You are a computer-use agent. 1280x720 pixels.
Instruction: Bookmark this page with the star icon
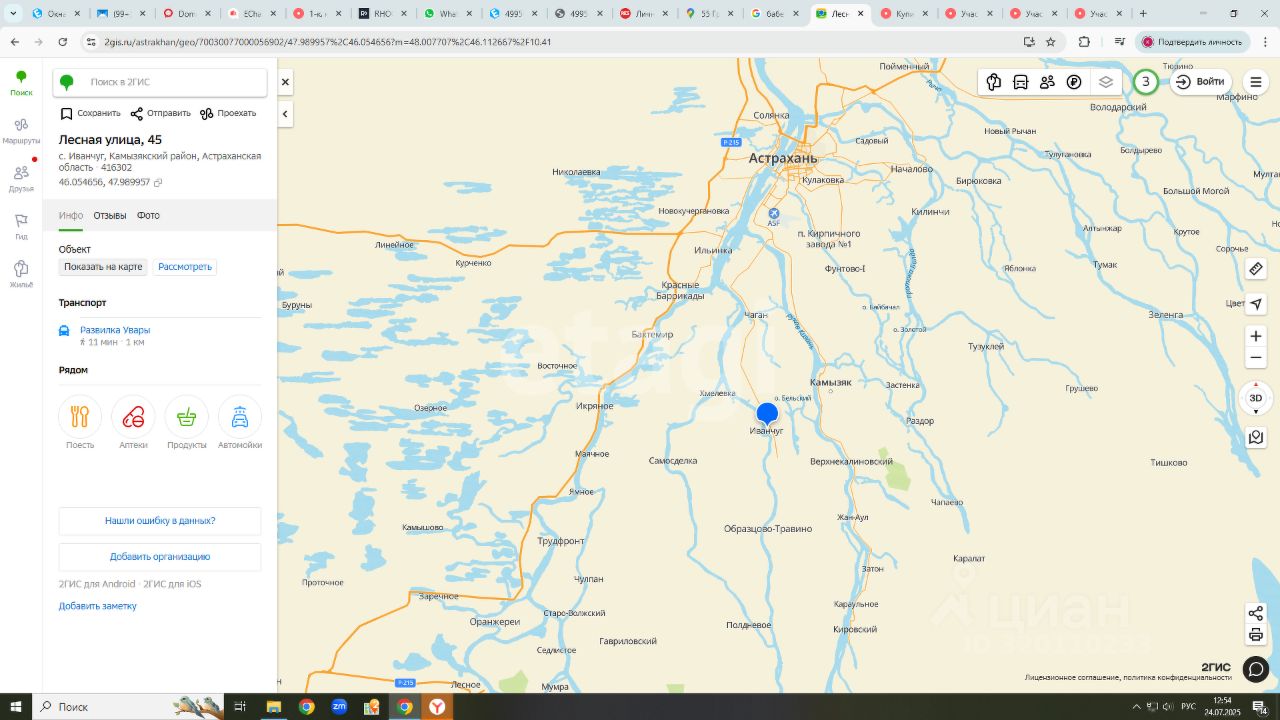tap(1051, 42)
